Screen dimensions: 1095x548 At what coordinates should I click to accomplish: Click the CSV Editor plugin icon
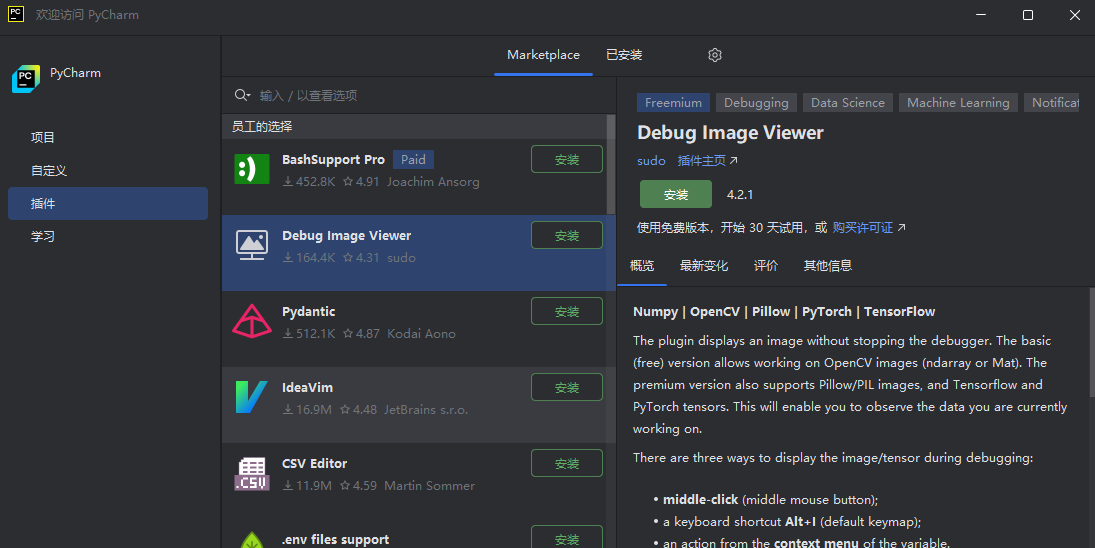tap(251, 473)
